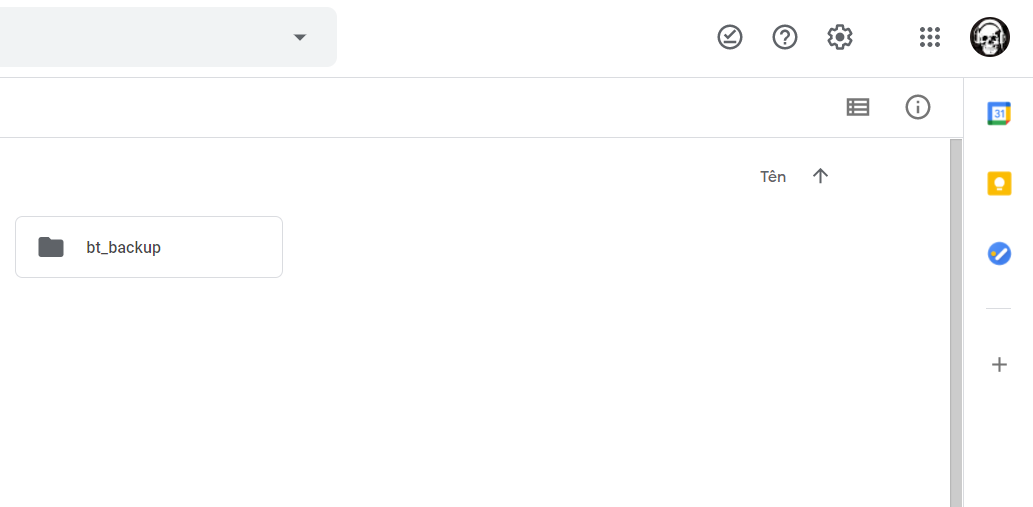Open Google Keep in the side panel
The image size is (1033, 507).
(x=999, y=183)
